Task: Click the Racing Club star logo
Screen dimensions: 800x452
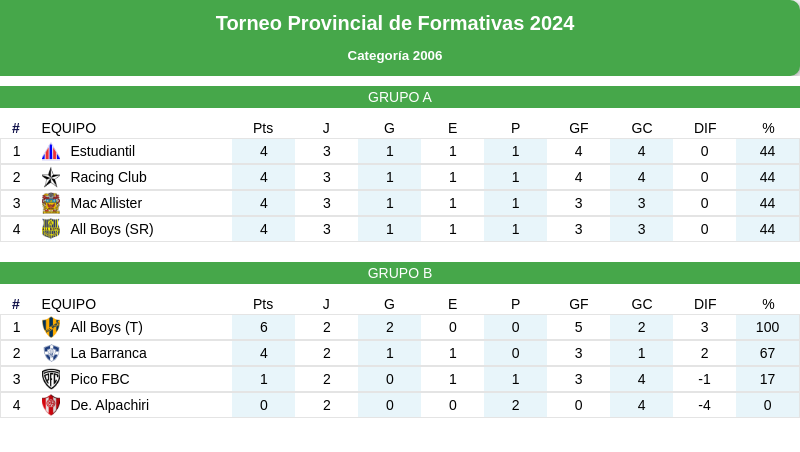Action: [x=51, y=178]
